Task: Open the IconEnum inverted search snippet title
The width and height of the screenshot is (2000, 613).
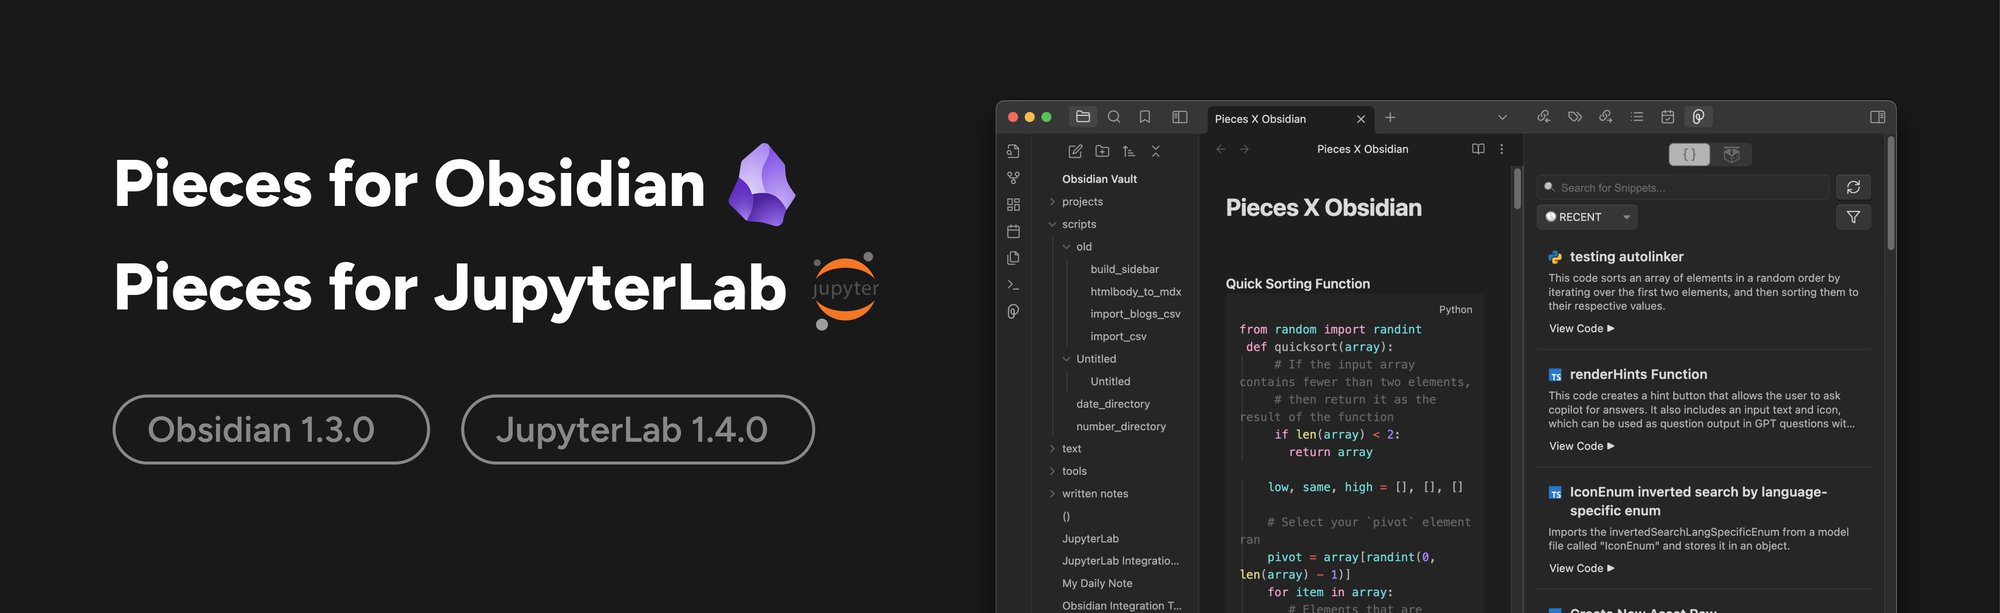Action: click(1698, 501)
